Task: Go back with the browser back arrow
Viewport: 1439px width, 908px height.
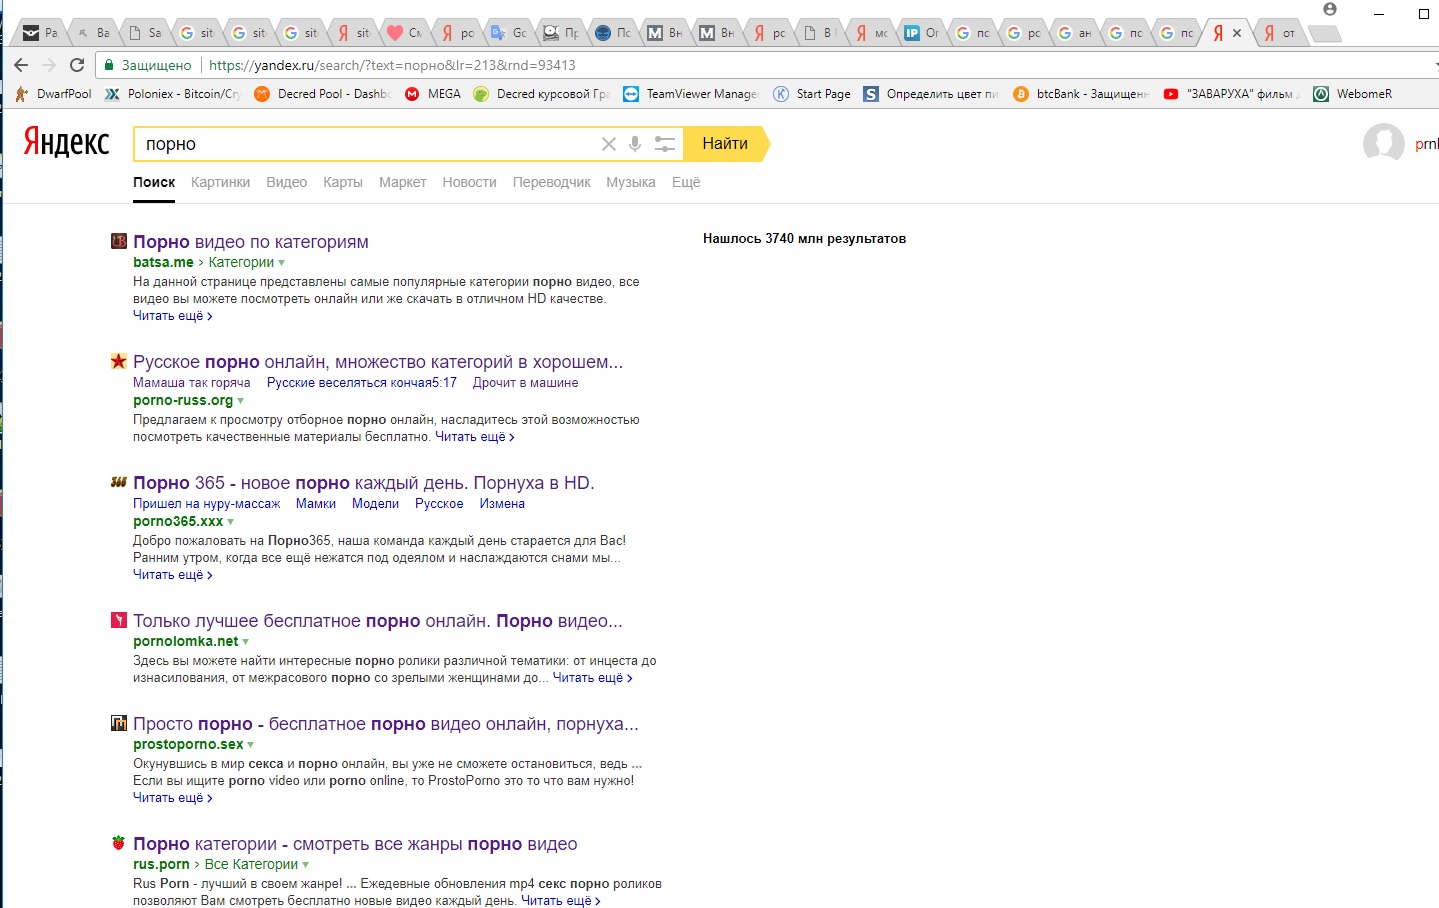Action: pyautogui.click(x=21, y=65)
